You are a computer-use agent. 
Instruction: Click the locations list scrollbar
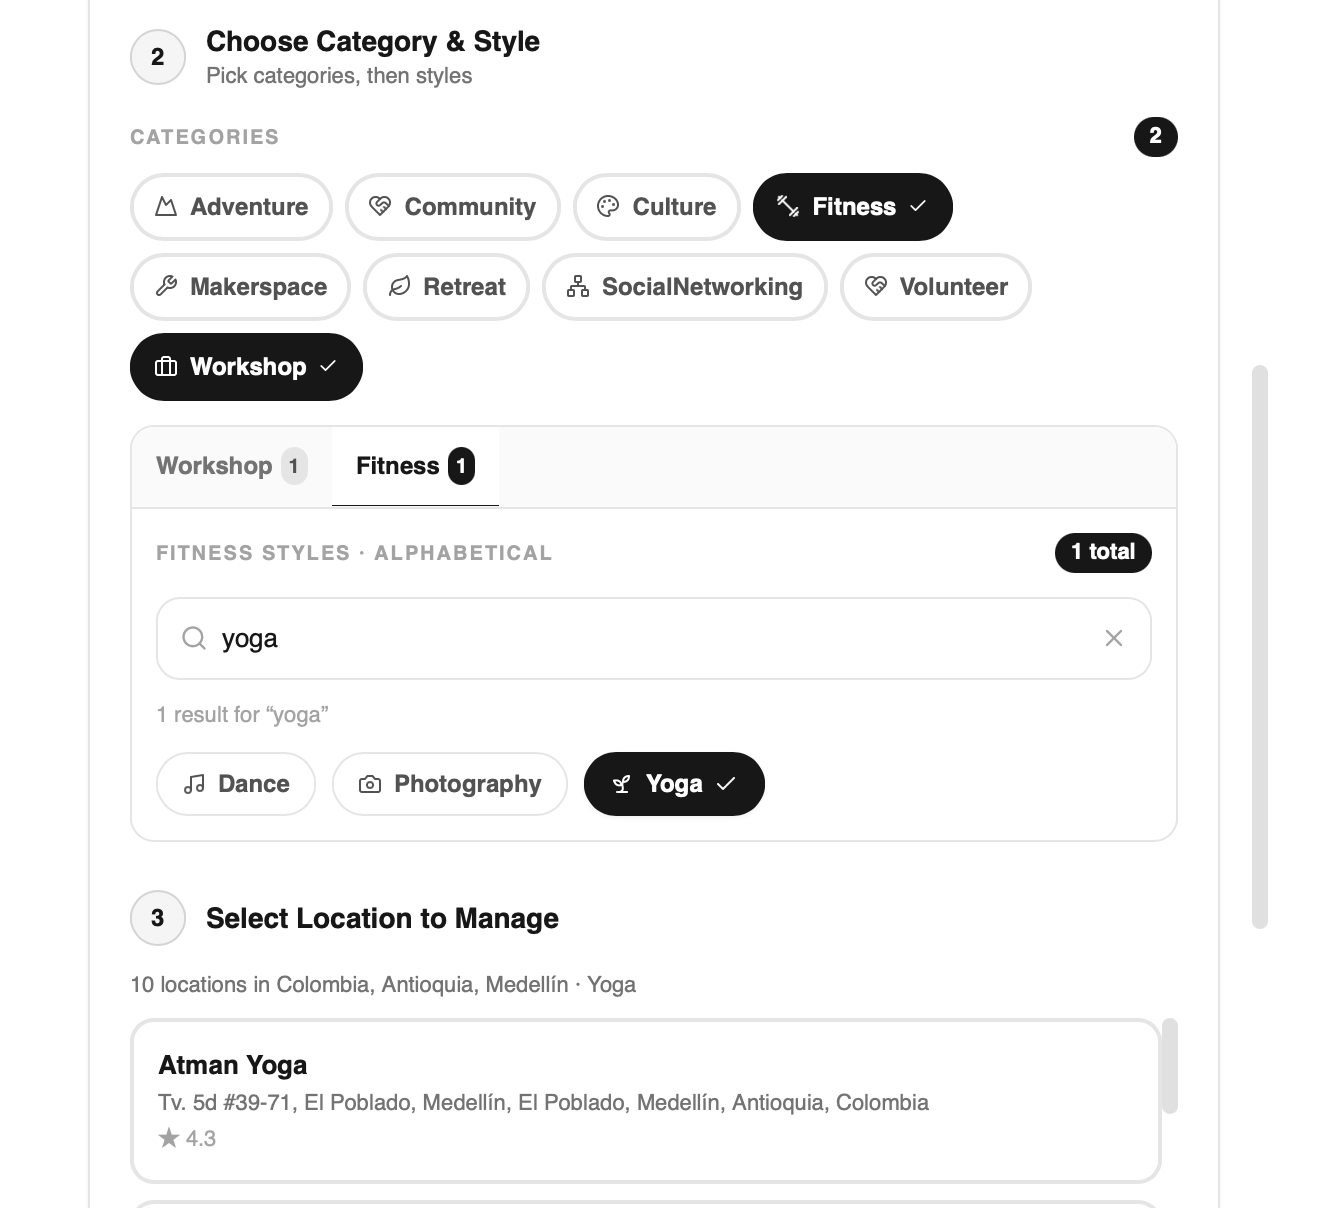(1170, 1066)
